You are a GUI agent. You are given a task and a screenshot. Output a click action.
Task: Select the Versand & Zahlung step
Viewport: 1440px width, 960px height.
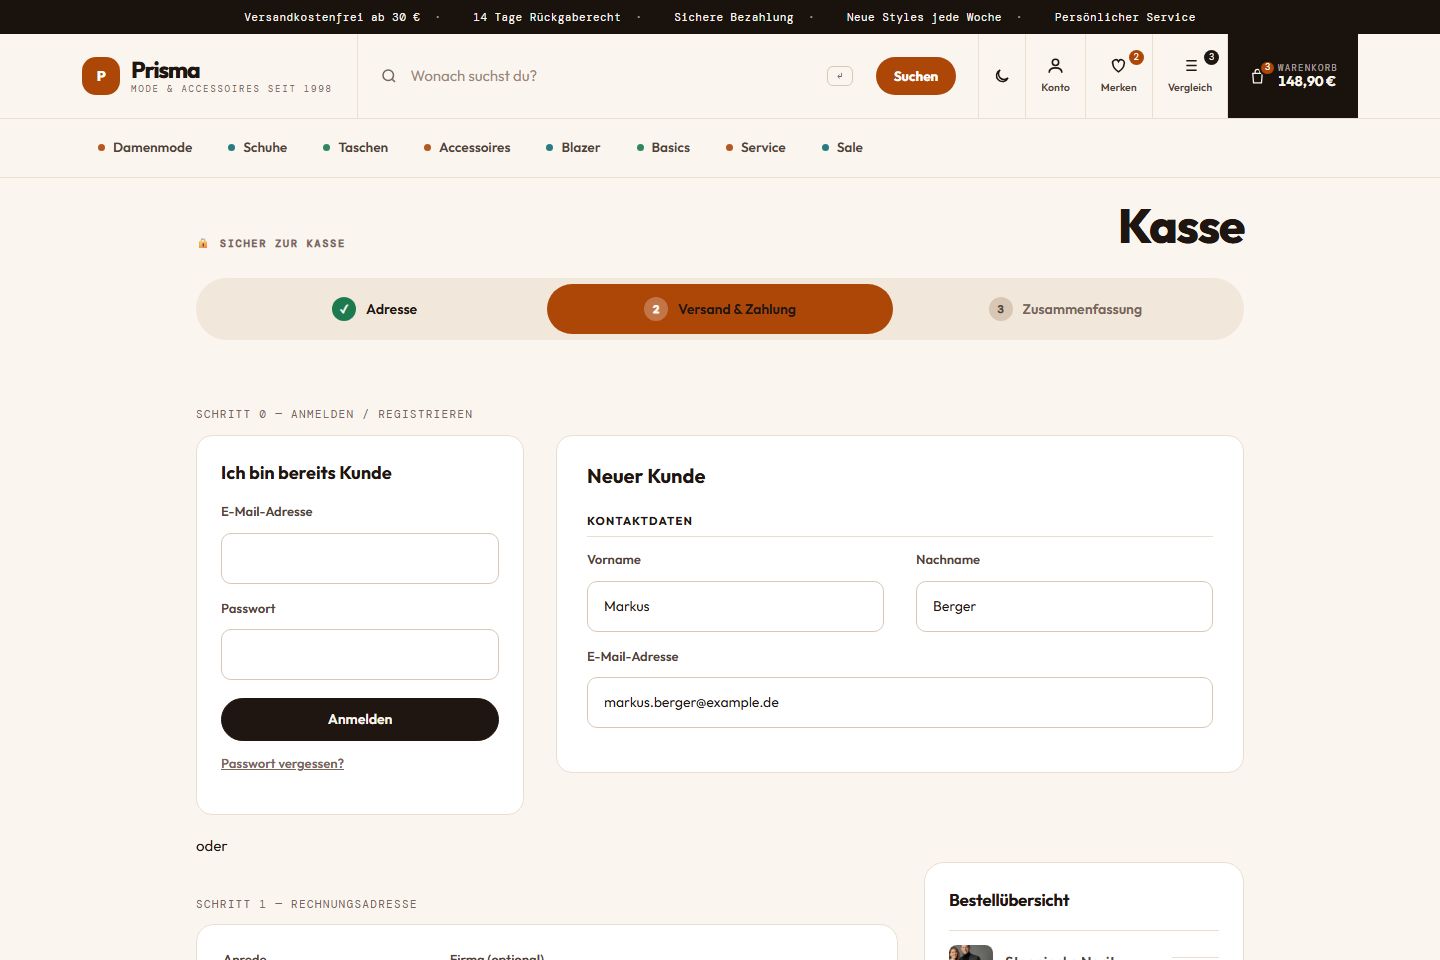coord(720,309)
